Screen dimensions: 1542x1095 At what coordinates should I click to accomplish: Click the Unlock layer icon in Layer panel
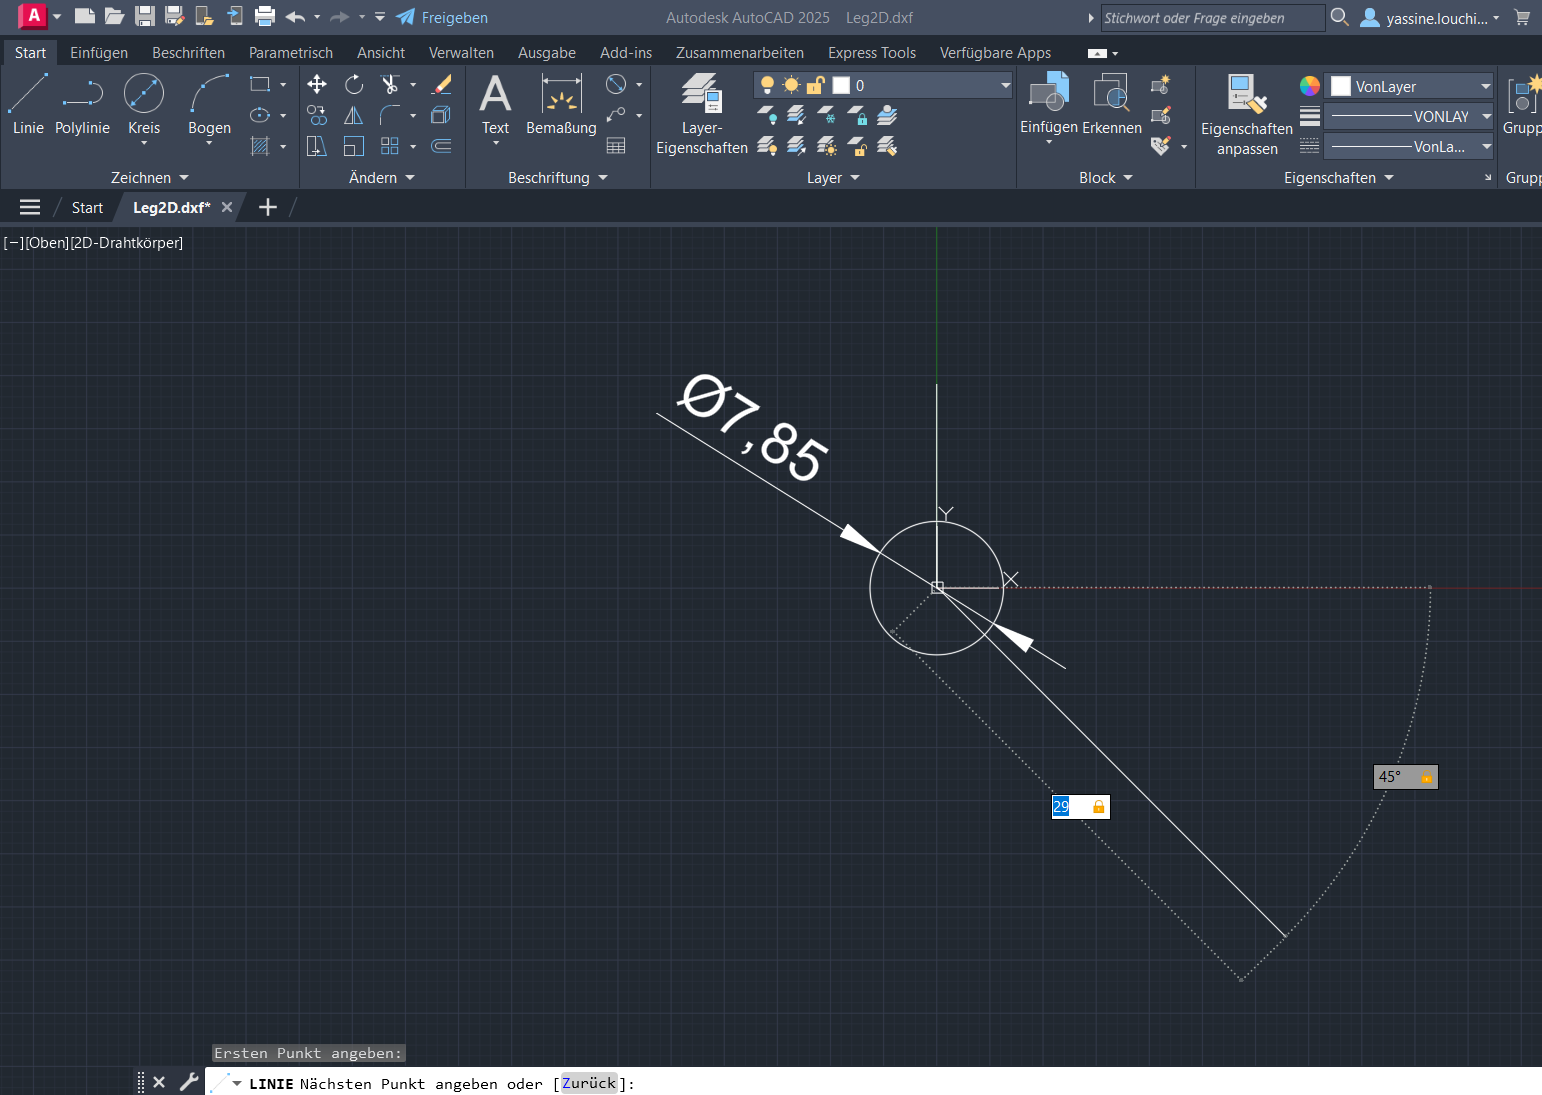(x=857, y=146)
